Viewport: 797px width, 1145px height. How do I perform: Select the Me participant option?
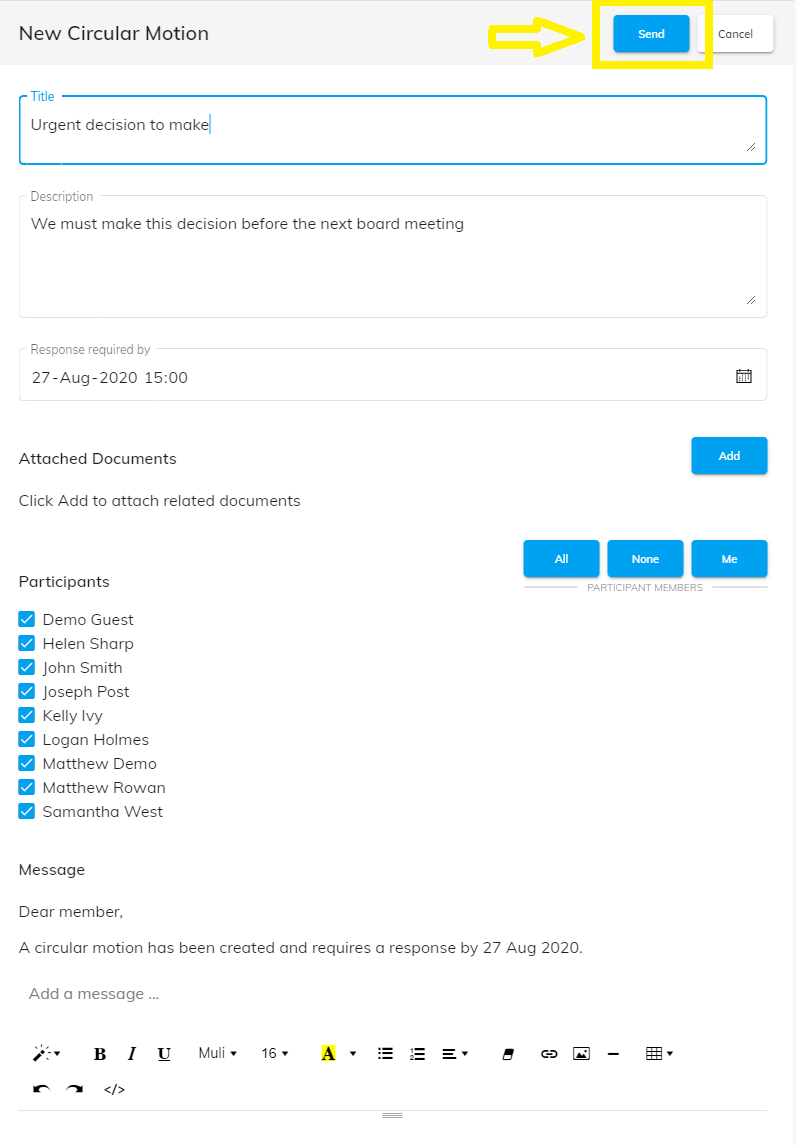[729, 559]
